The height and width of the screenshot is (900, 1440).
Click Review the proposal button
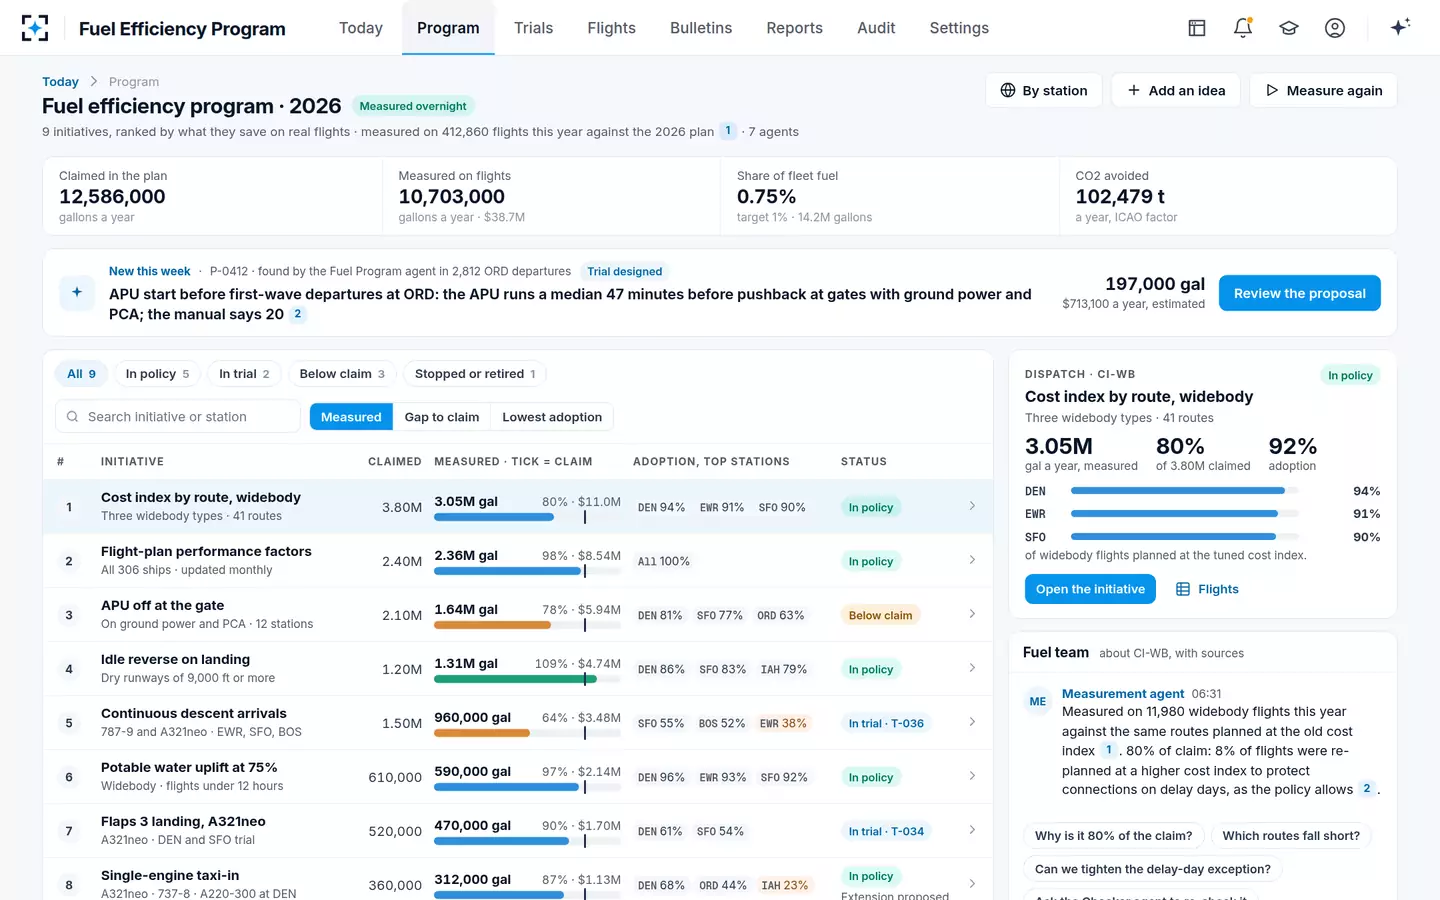pyautogui.click(x=1299, y=293)
